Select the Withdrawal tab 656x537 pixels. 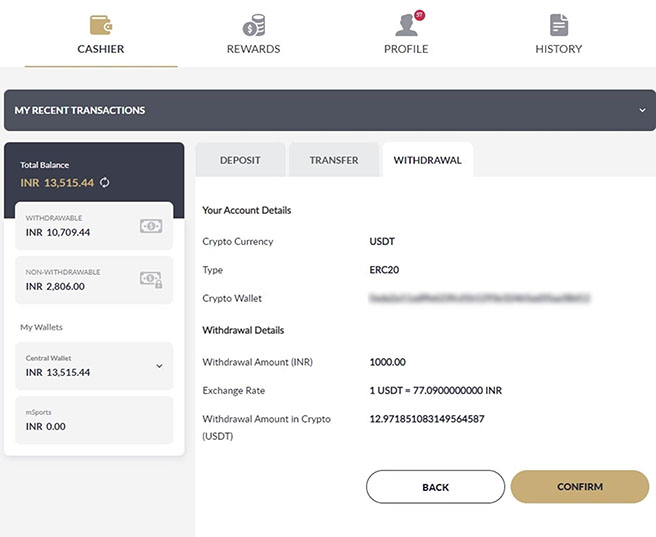427,160
